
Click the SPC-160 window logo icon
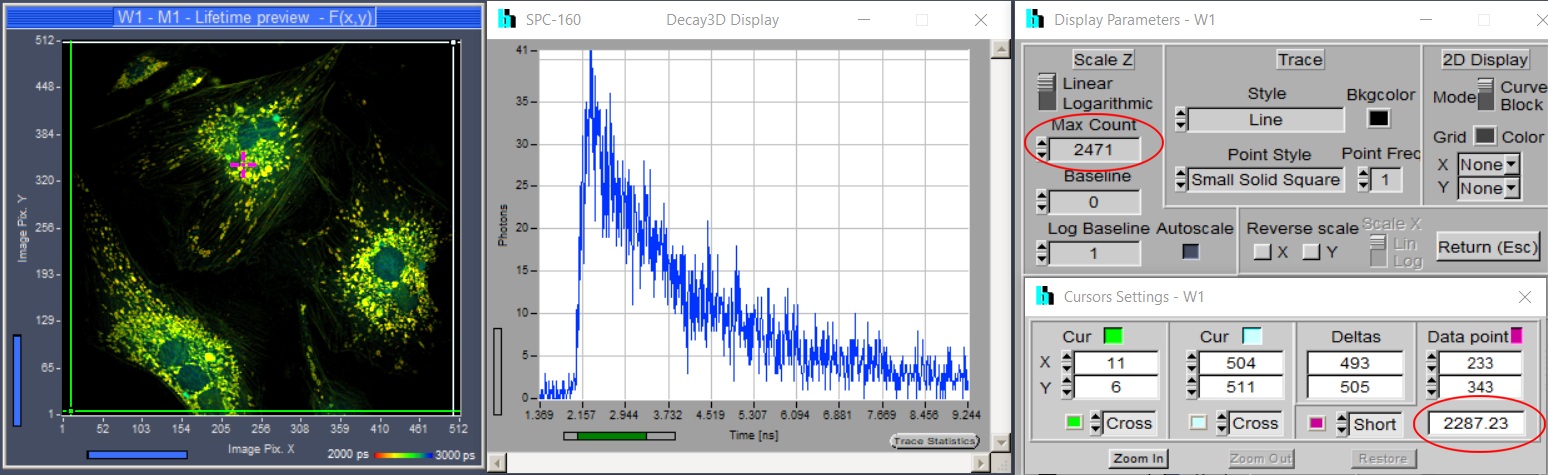pyautogui.click(x=507, y=20)
